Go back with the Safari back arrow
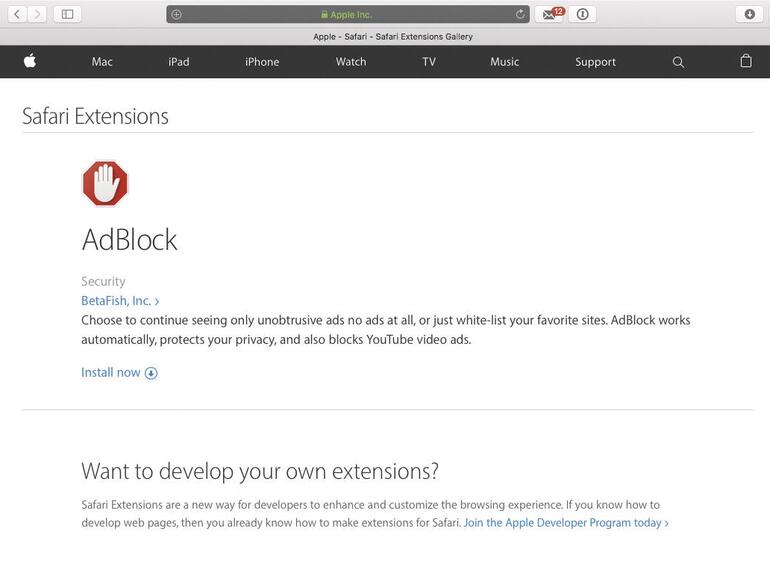The image size is (770, 578). 17,14
